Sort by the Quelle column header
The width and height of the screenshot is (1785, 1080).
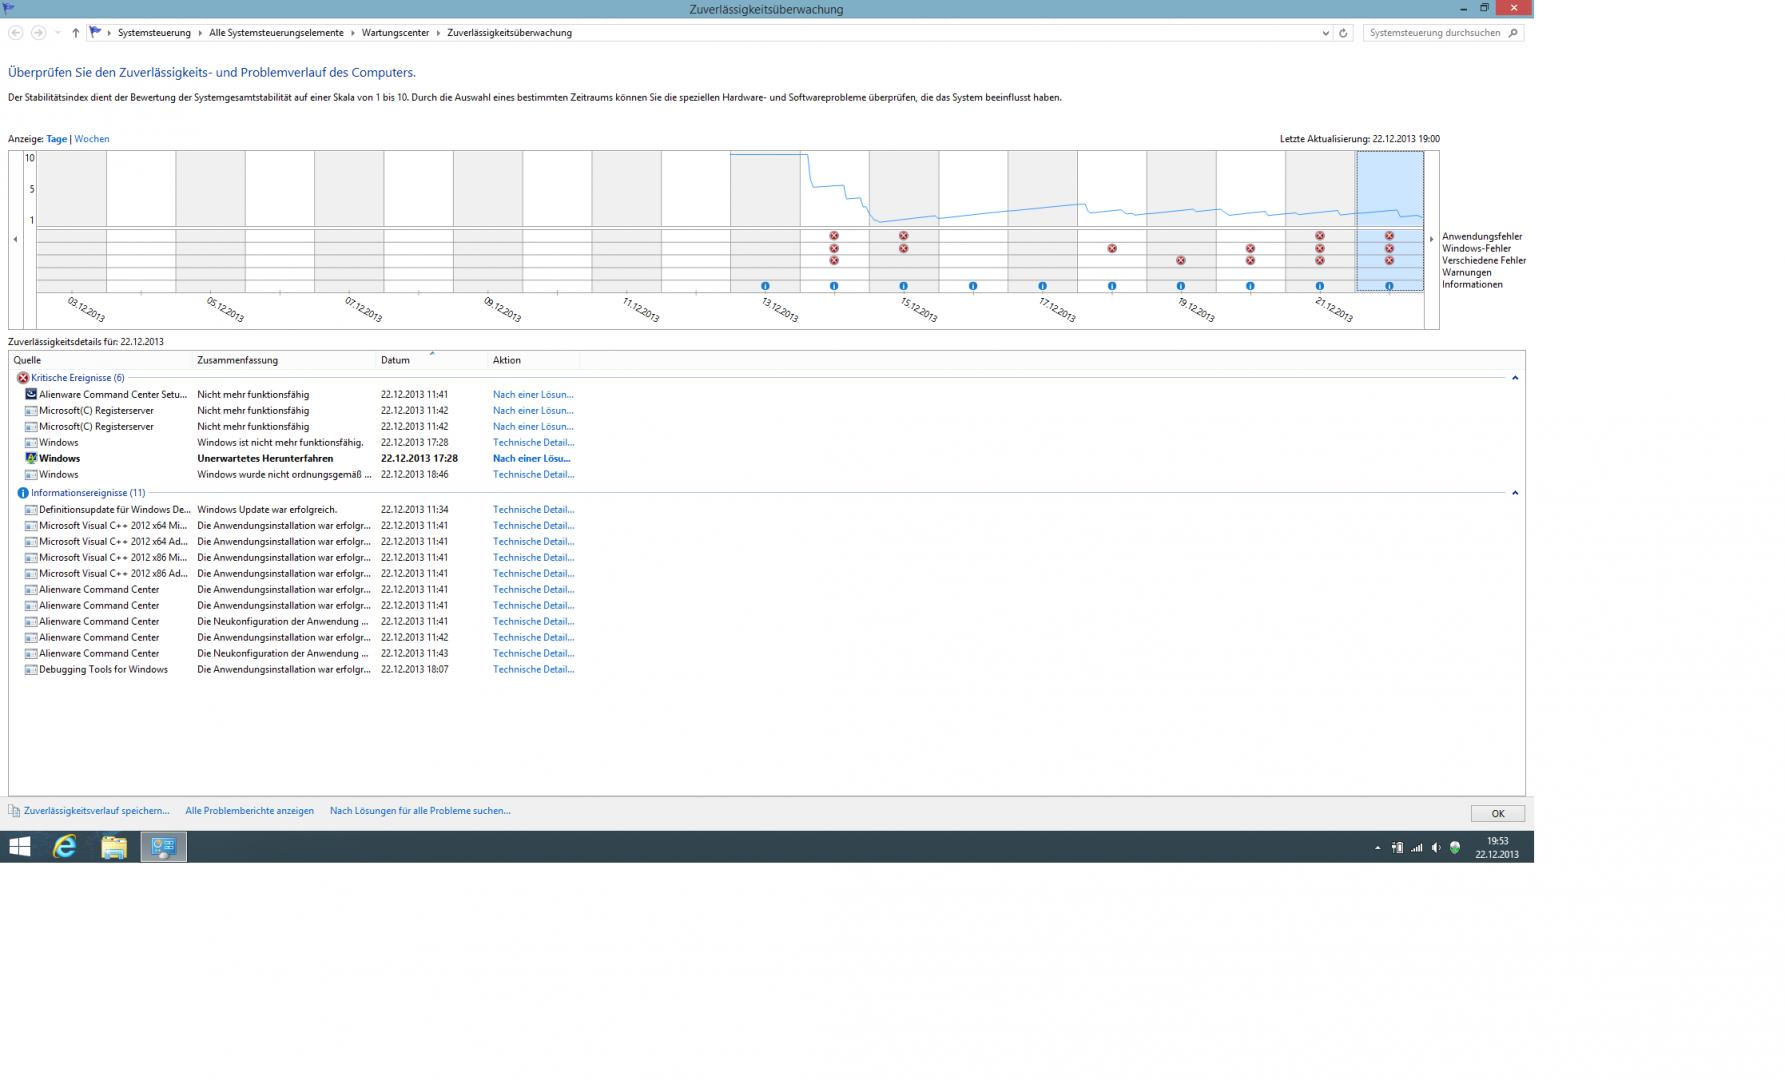tap(100, 360)
